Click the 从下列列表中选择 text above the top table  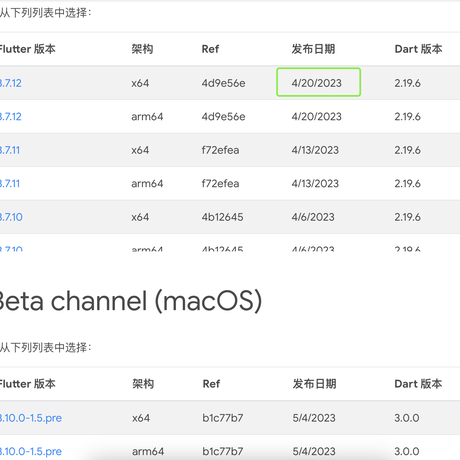click(46, 13)
